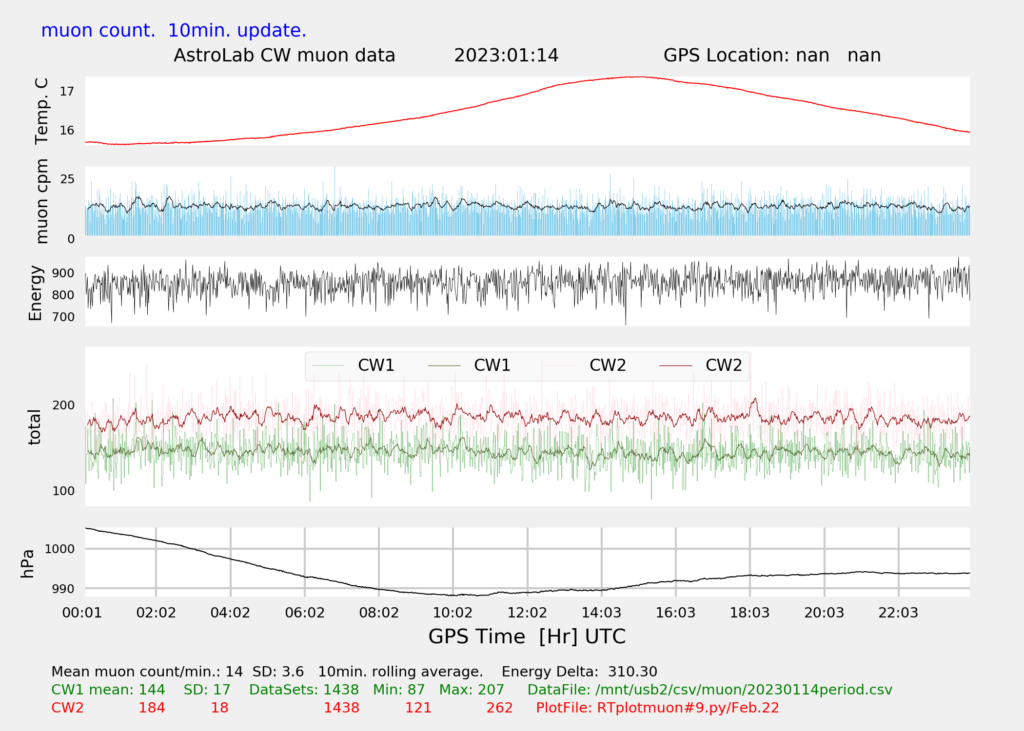Click the "16" temperature tick label
This screenshot has height=731, width=1024.
coord(67,131)
